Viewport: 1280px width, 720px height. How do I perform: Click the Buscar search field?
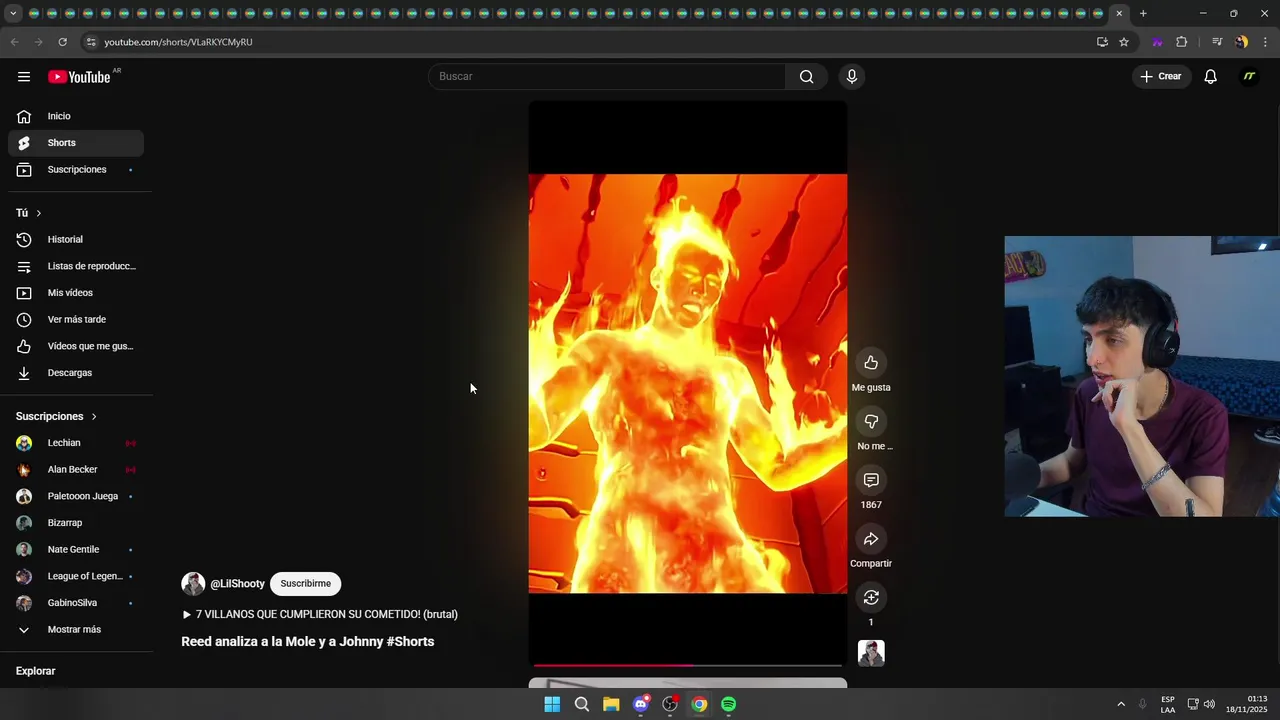click(x=607, y=77)
